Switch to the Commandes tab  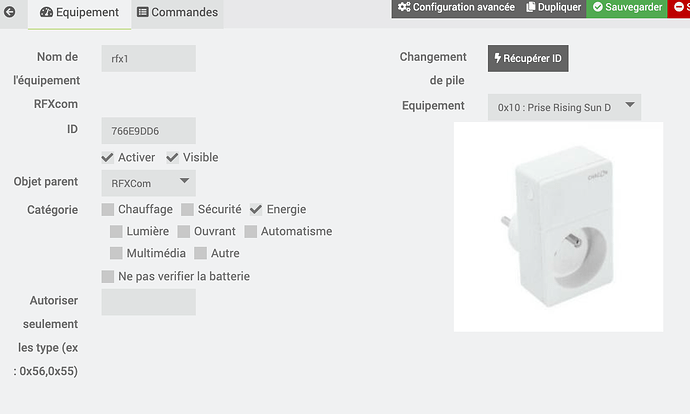click(x=177, y=12)
